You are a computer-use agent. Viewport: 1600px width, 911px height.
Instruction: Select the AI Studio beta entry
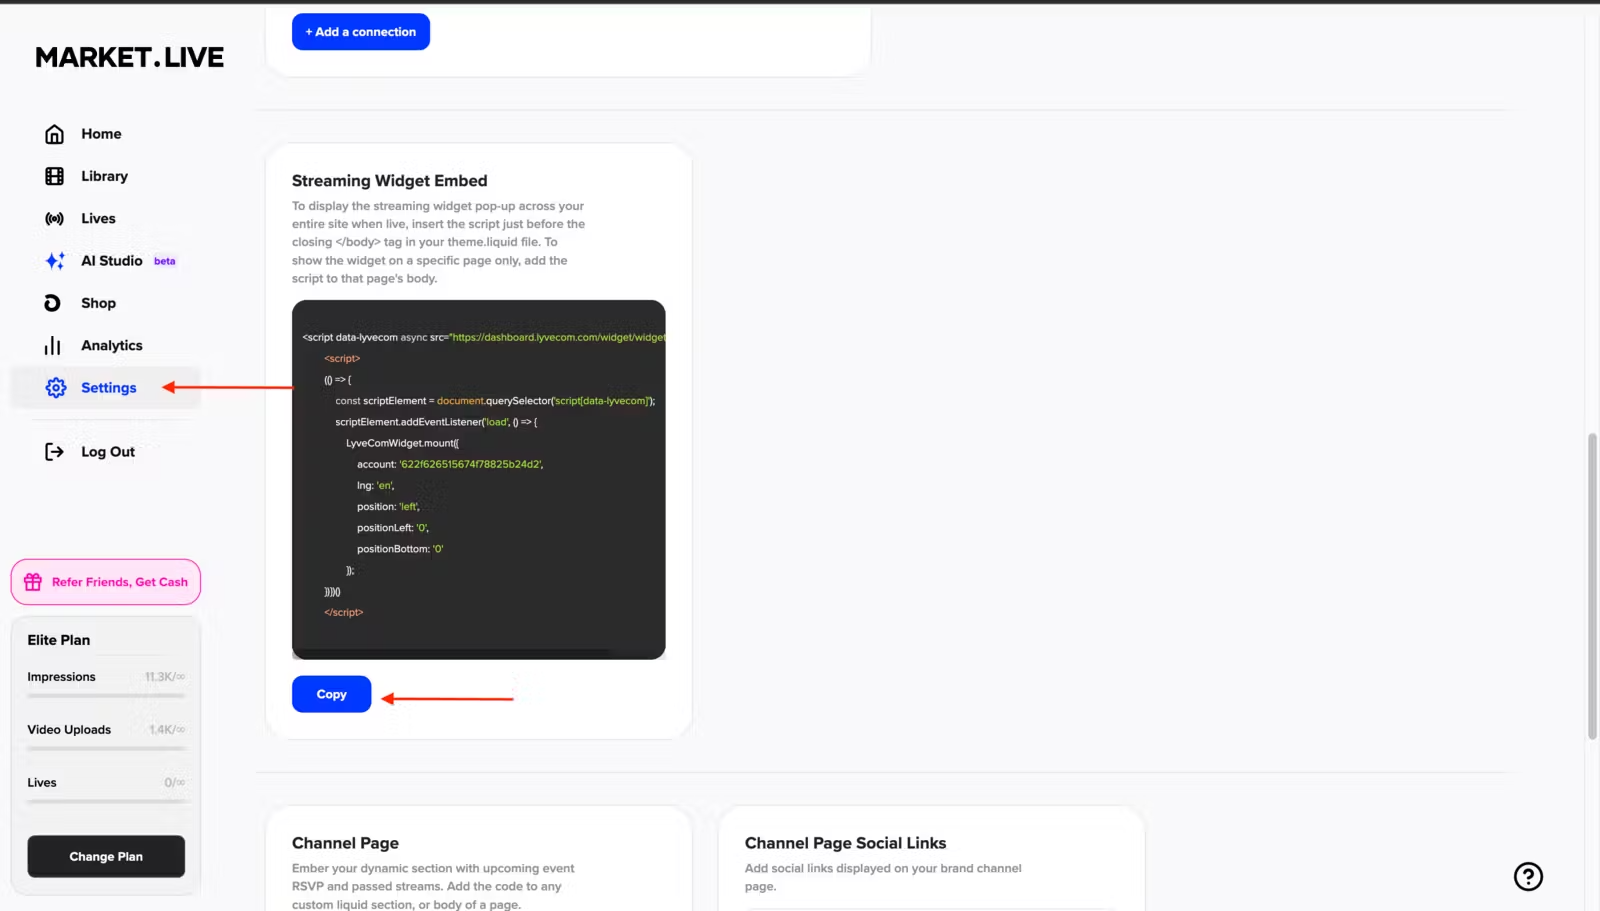point(112,261)
